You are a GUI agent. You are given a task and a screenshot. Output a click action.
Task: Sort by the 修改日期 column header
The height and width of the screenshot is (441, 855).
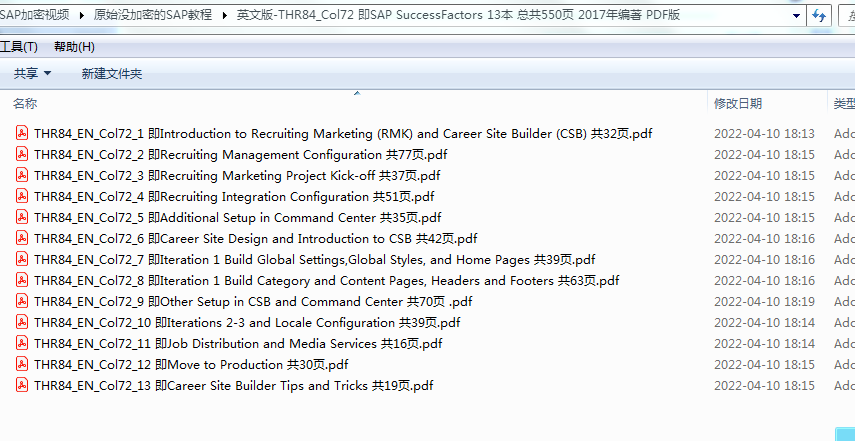coord(738,104)
